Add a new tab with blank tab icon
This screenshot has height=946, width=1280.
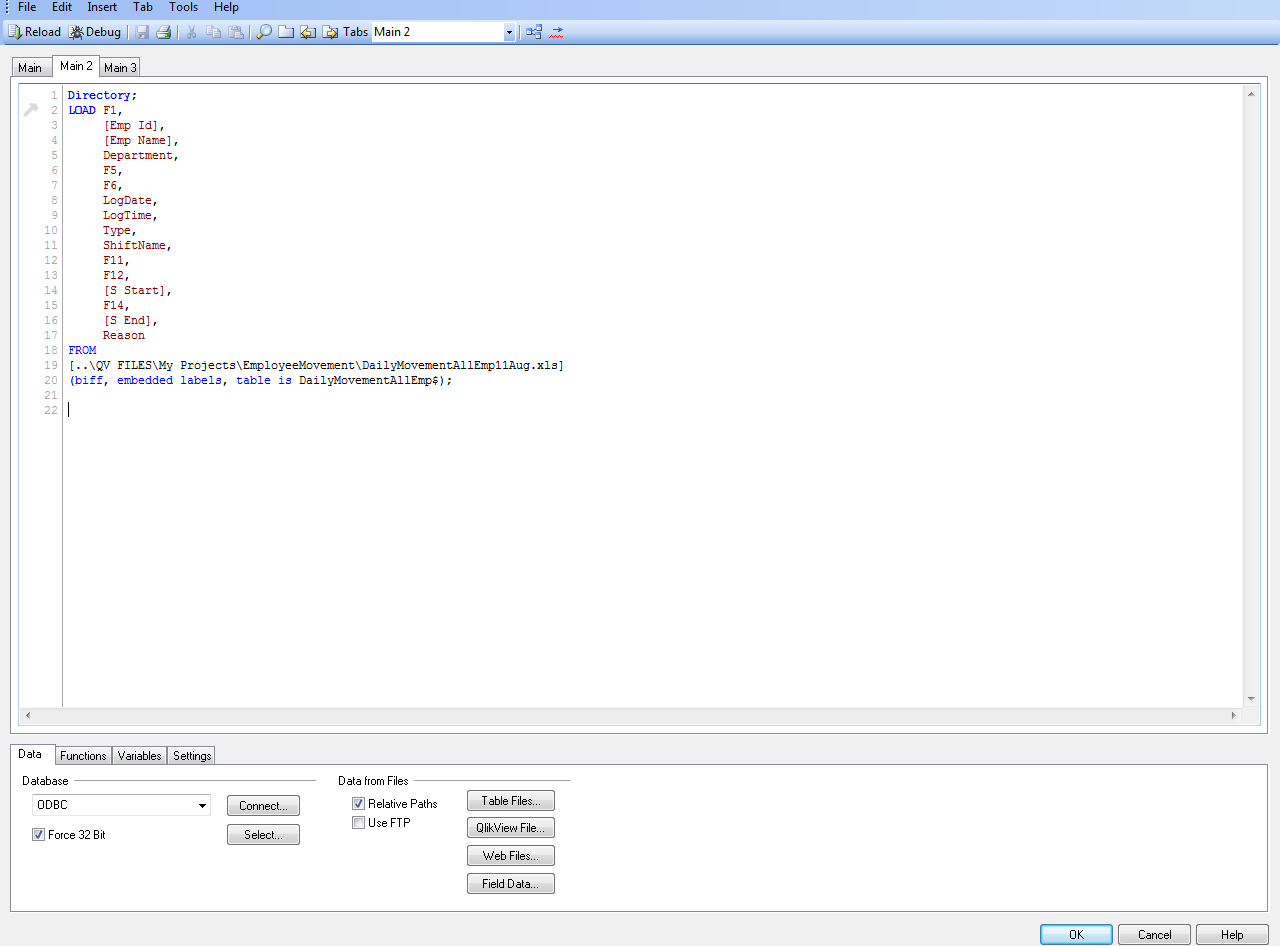(286, 32)
